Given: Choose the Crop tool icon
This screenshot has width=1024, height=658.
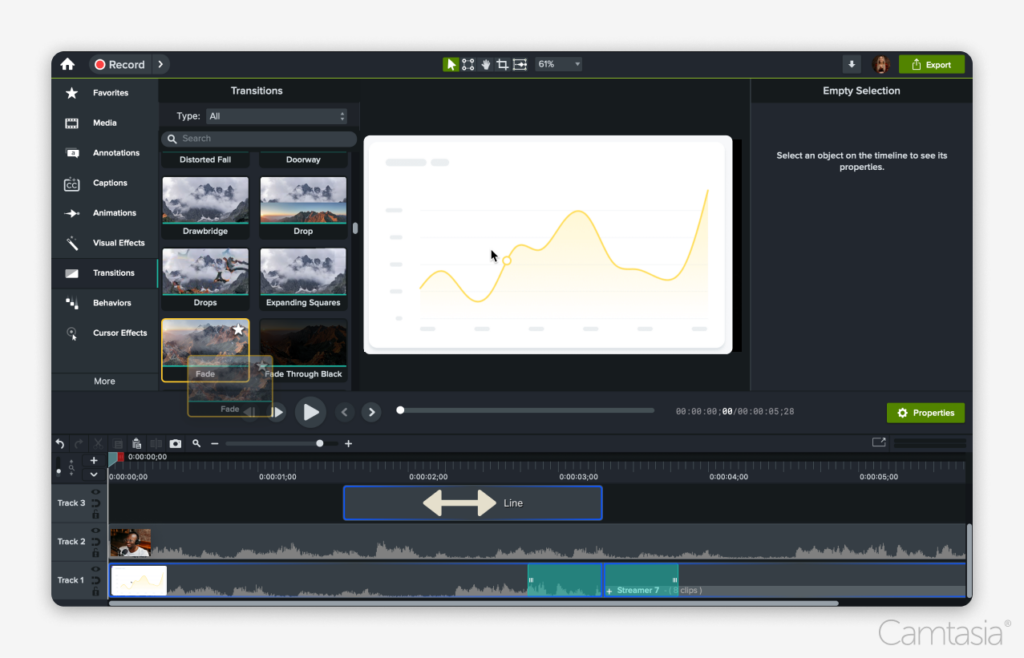Looking at the screenshot, I should [502, 64].
